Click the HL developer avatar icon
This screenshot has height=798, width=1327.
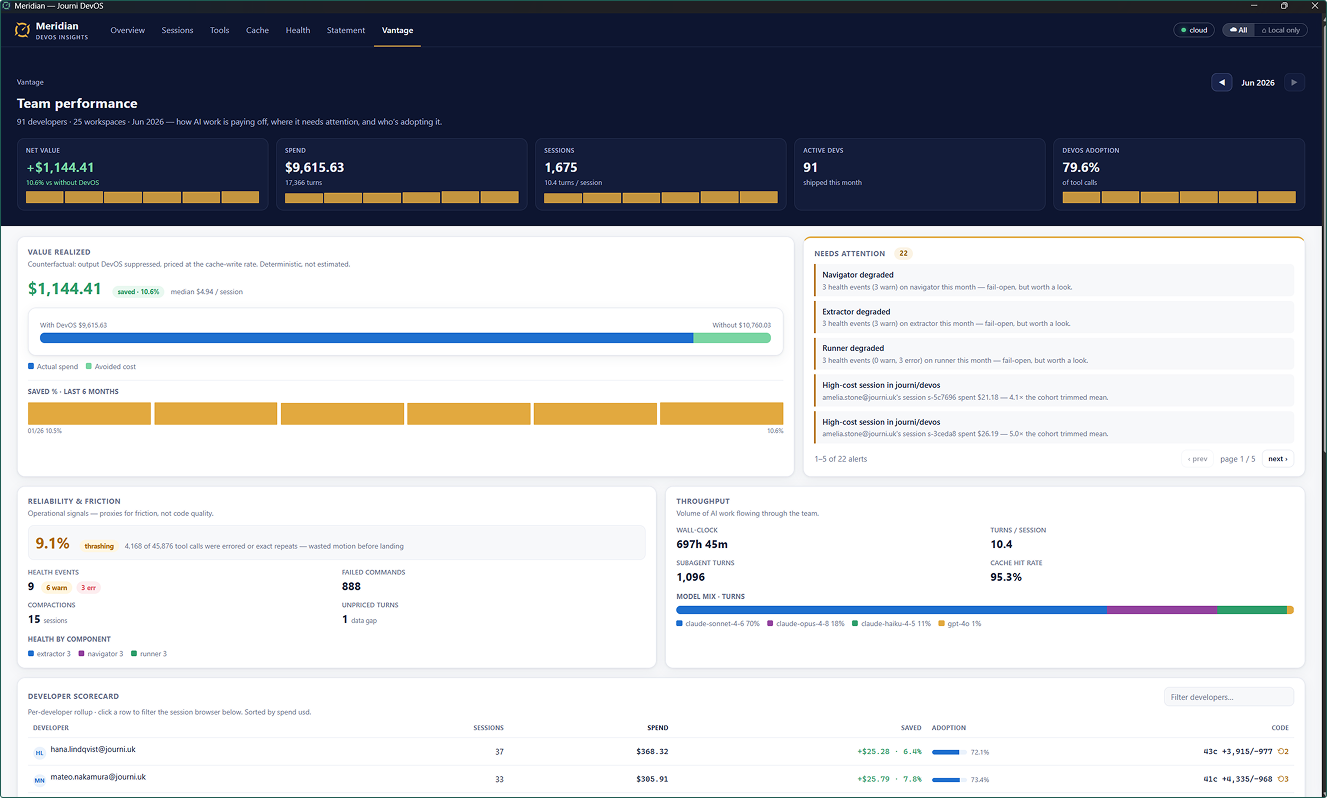39,753
